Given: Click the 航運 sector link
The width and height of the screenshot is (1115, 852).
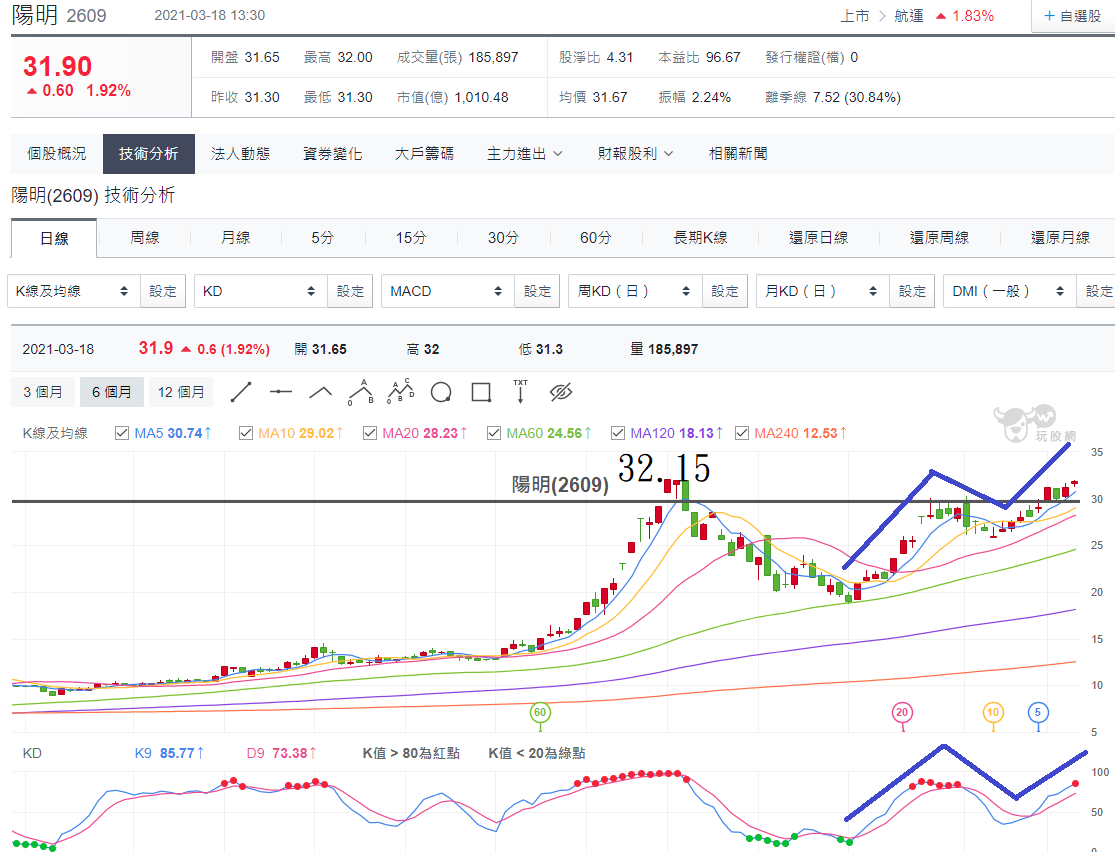Looking at the screenshot, I should (x=909, y=16).
